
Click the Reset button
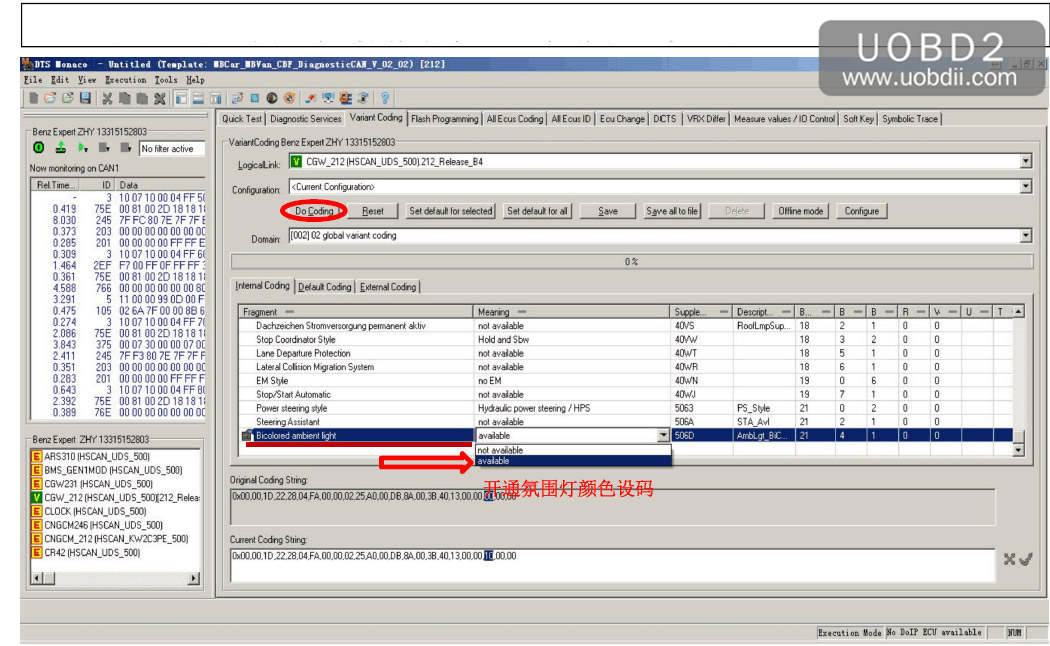pyautogui.click(x=372, y=211)
